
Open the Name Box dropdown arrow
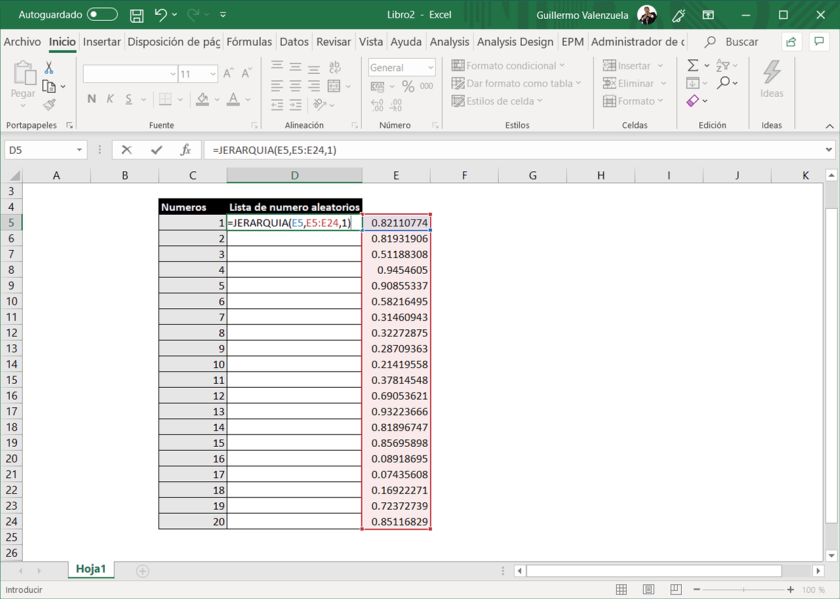pyautogui.click(x=79, y=150)
